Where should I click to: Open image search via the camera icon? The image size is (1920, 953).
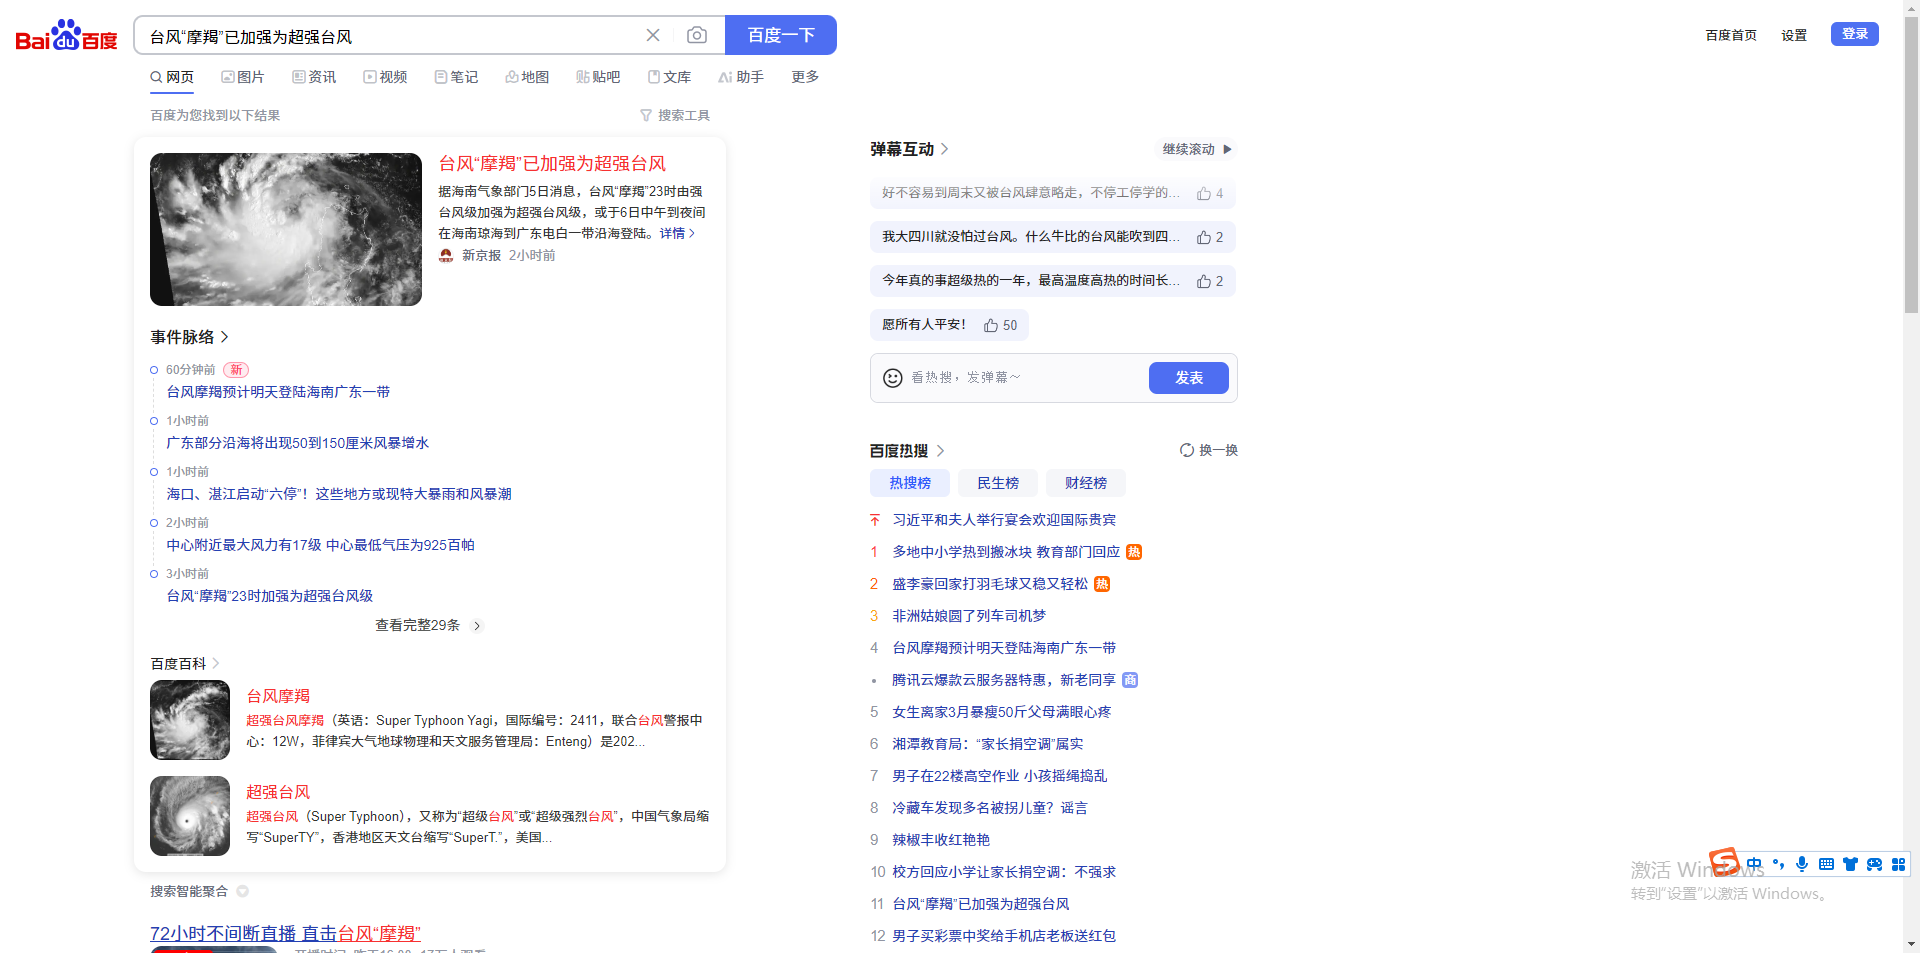click(697, 35)
